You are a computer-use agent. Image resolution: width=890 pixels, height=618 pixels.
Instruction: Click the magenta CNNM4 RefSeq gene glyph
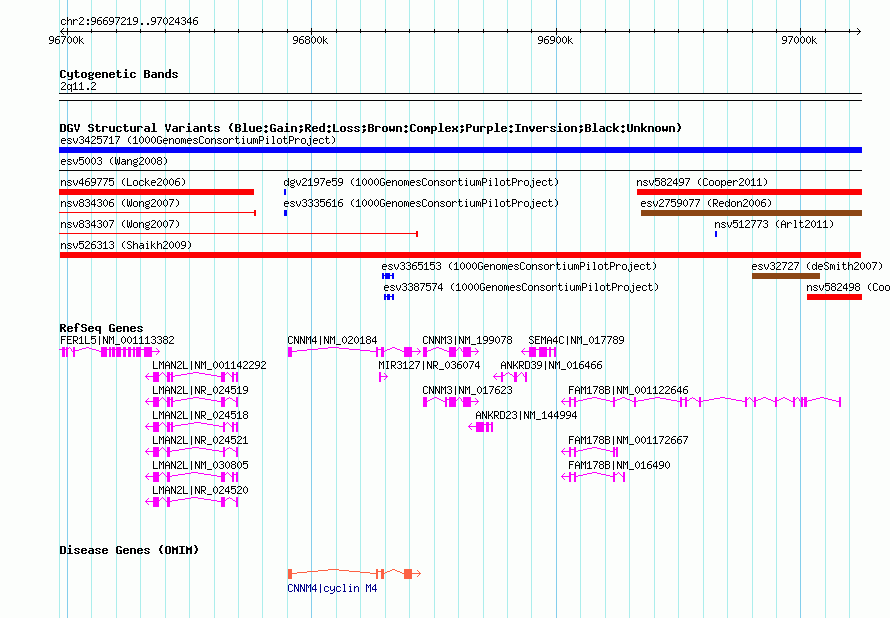pyautogui.click(x=354, y=352)
